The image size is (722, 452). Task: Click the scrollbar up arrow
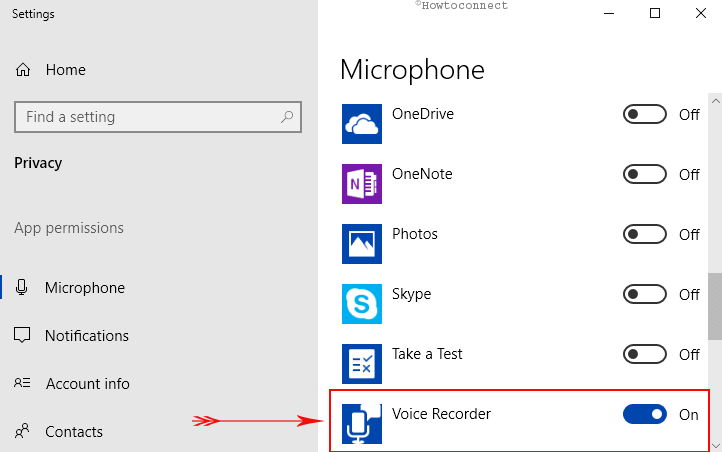pyautogui.click(x=715, y=101)
